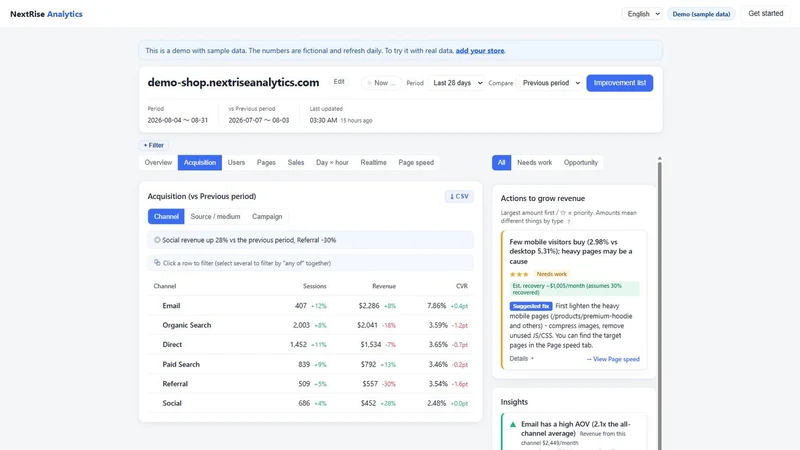Click Organic Search sessions value 2,003
This screenshot has width=800, height=450.
point(301,325)
